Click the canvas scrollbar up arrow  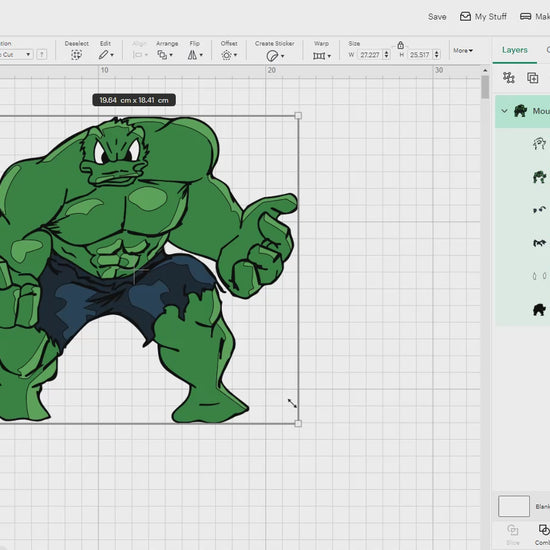click(485, 71)
